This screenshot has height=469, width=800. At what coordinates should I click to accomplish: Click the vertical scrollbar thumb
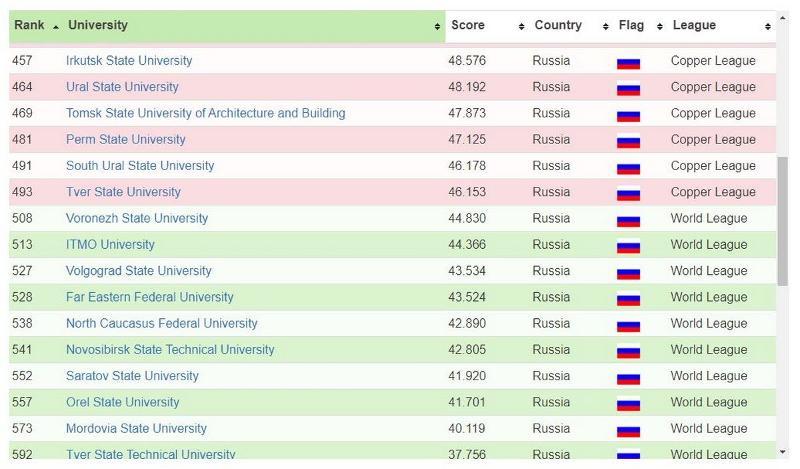pyautogui.click(x=783, y=220)
